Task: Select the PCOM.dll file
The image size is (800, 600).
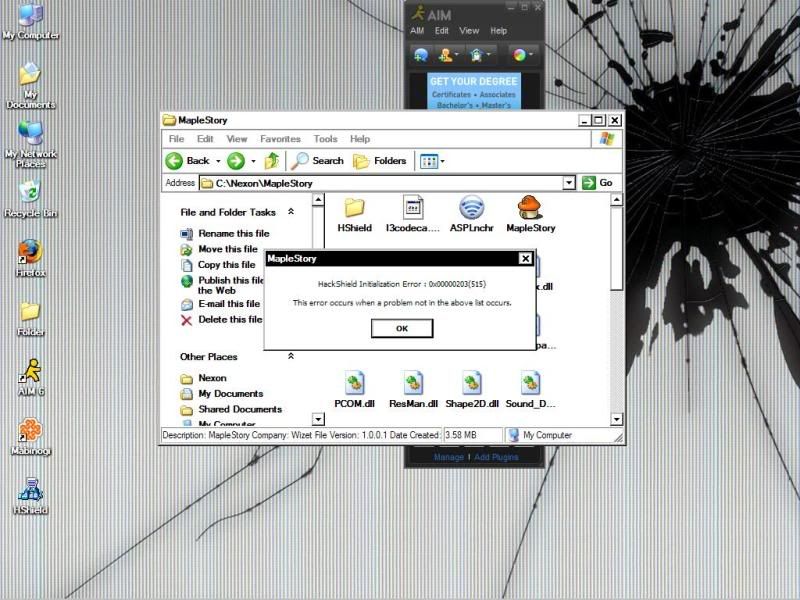Action: [x=355, y=390]
